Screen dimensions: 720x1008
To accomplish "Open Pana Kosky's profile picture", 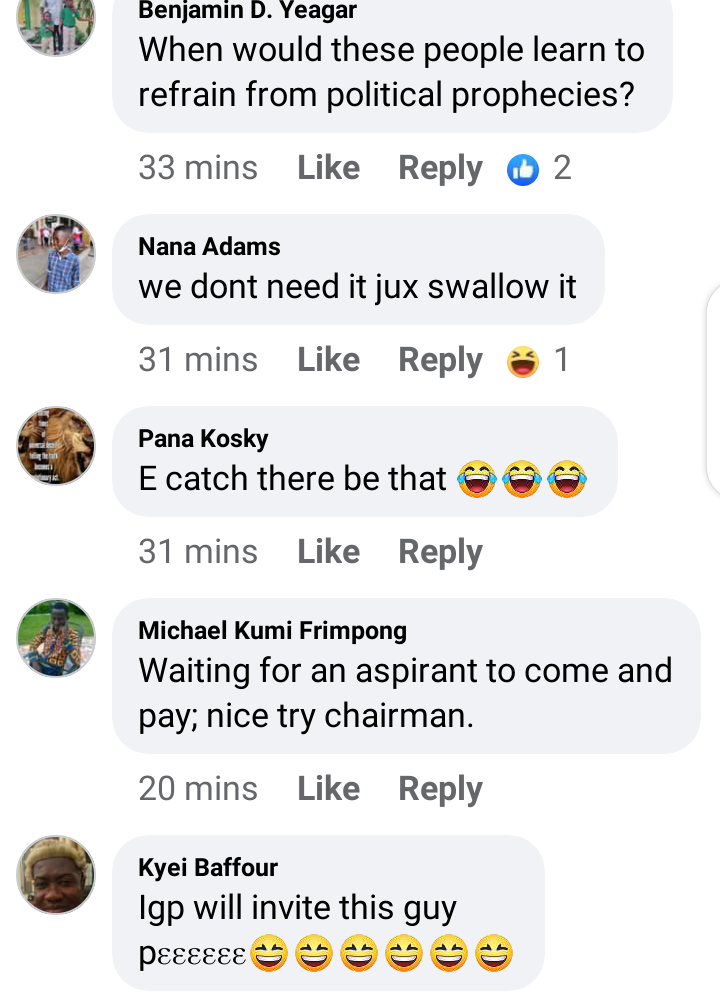I will tap(56, 446).
